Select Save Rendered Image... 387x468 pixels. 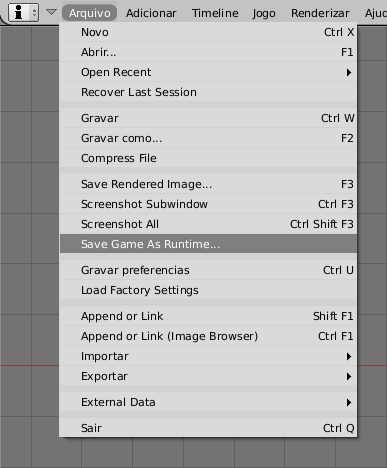coord(208,184)
